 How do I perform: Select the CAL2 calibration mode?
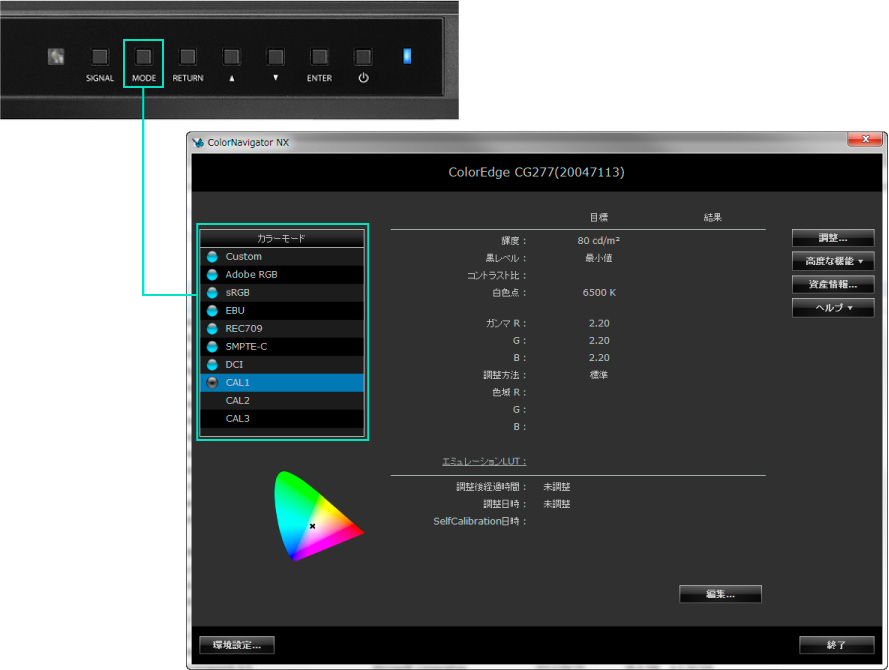[x=282, y=401]
